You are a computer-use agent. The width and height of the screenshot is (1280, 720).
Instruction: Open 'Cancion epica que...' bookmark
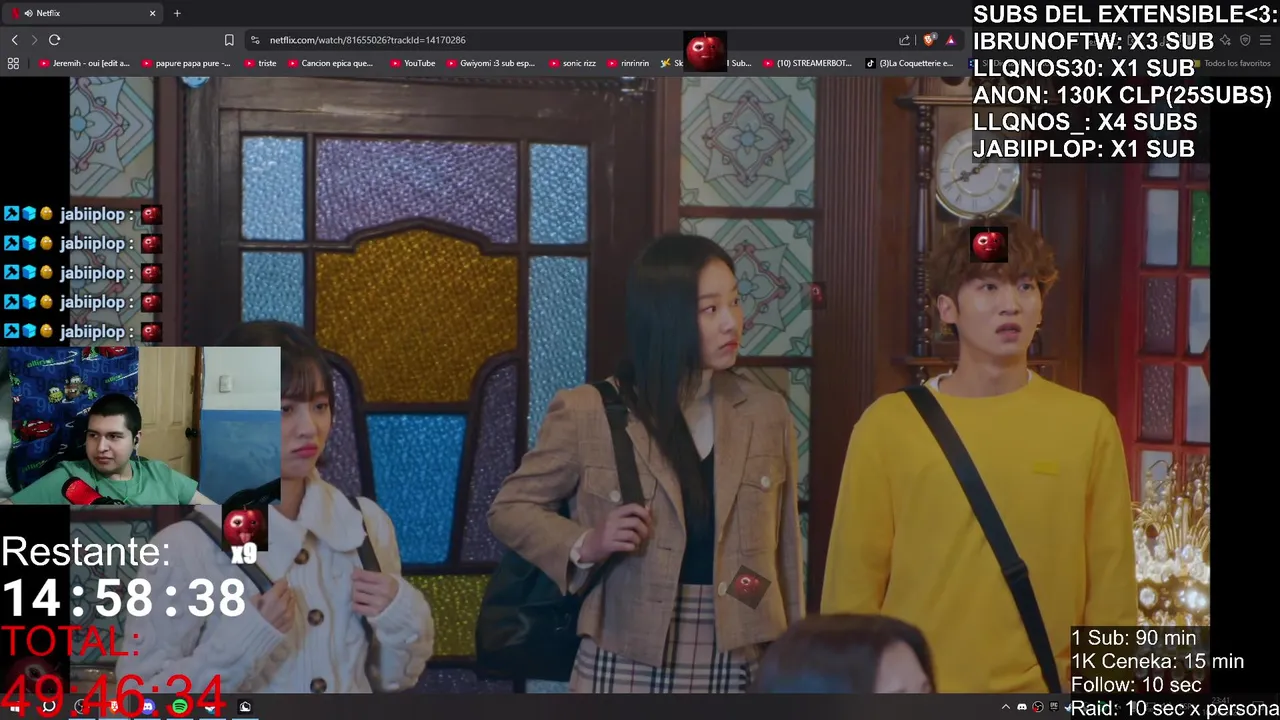tap(330, 63)
